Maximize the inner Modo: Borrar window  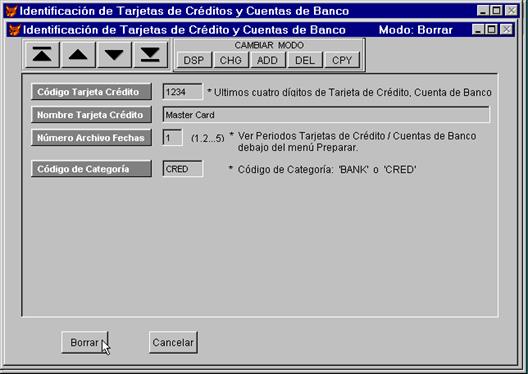492,30
